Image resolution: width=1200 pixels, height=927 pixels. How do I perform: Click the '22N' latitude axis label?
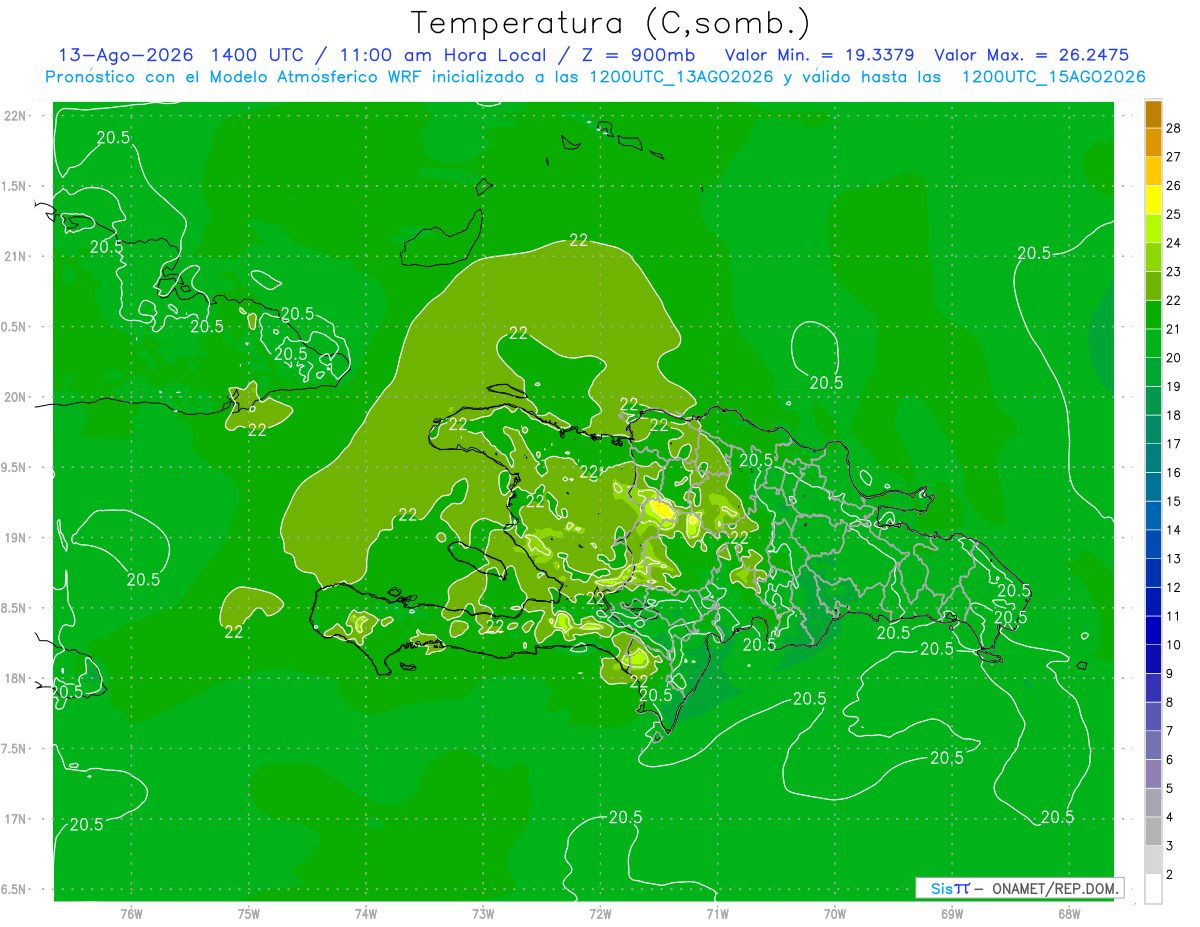[x=16, y=116]
